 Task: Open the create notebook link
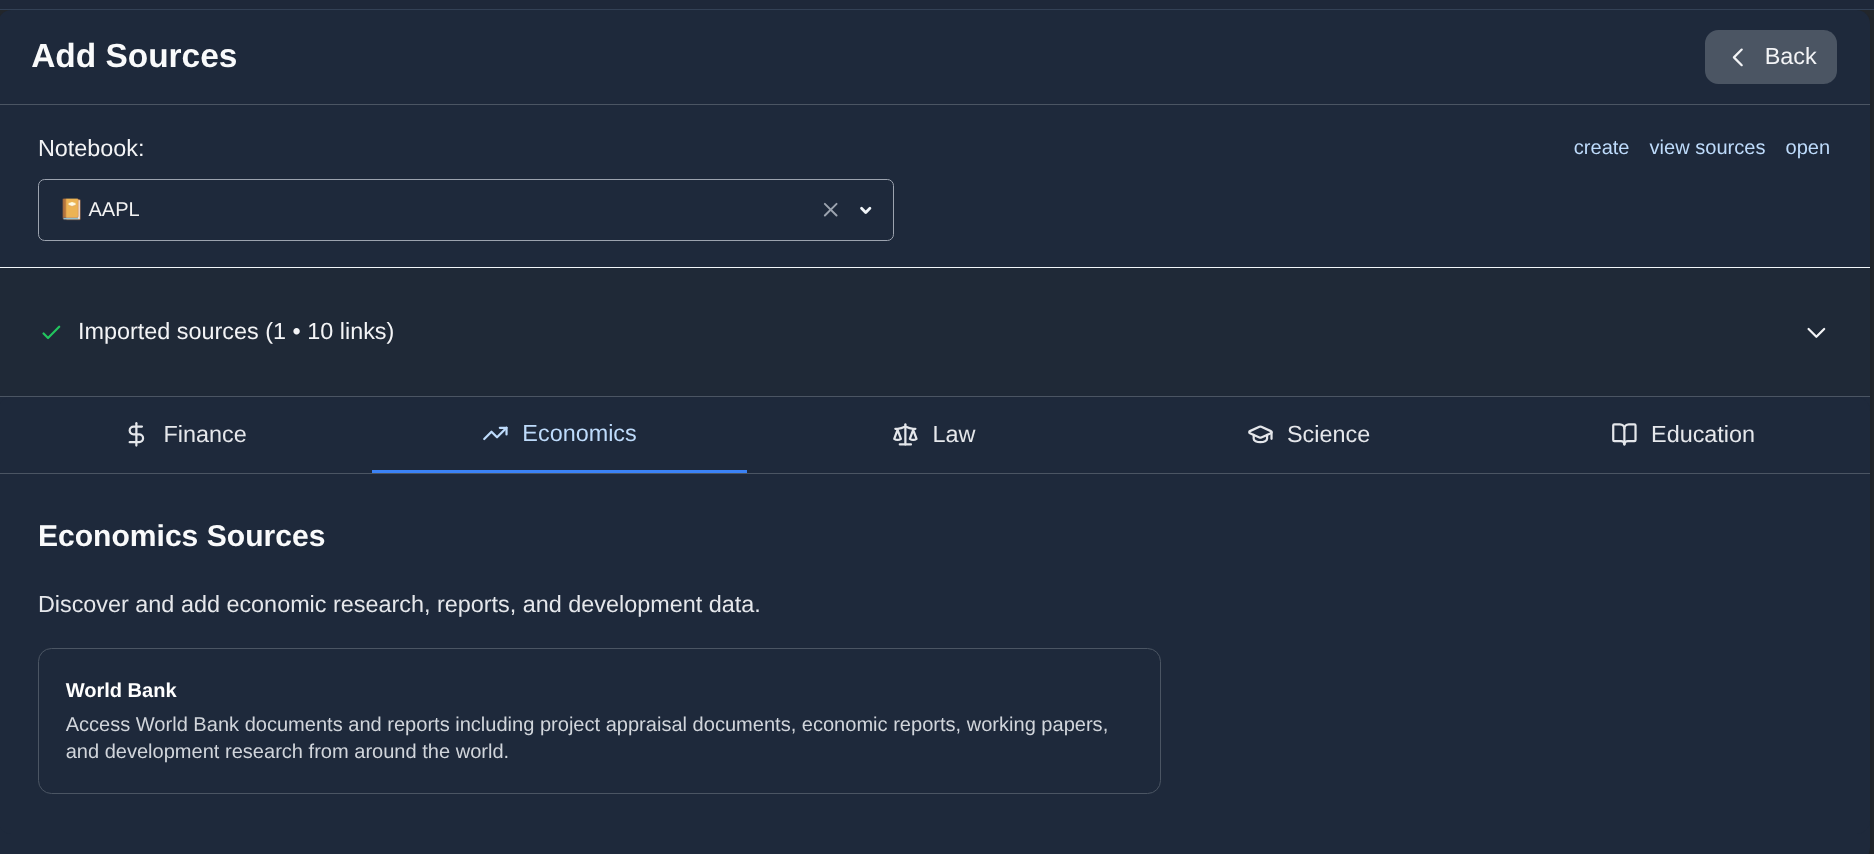(1601, 148)
